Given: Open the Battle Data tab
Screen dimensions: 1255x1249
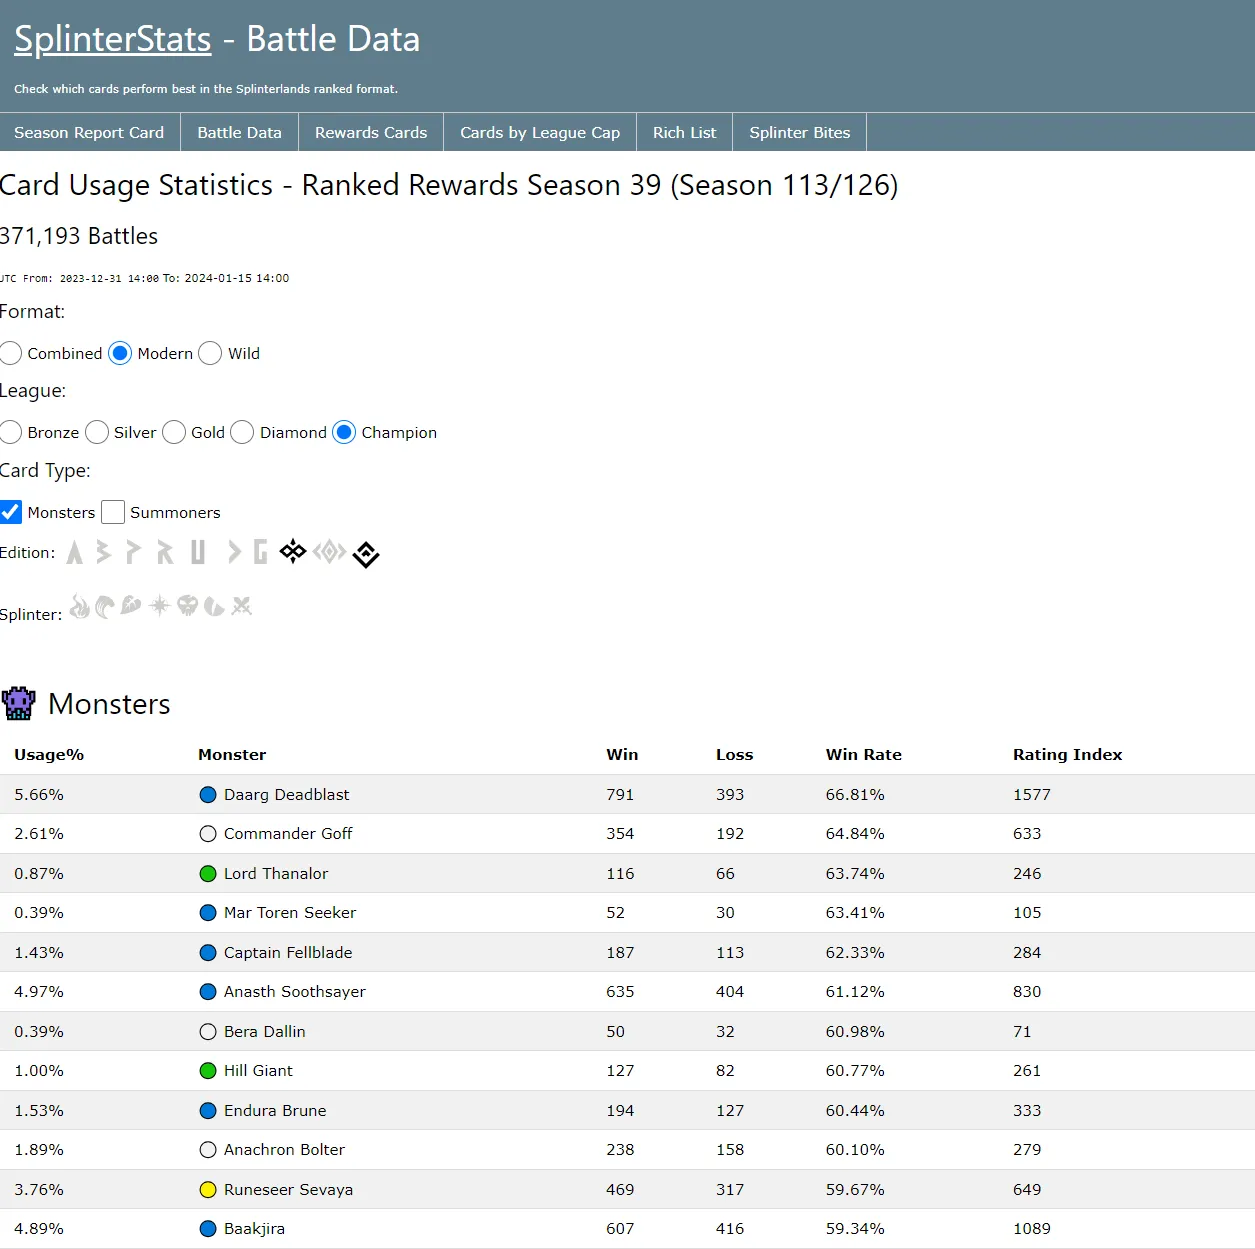Looking at the screenshot, I should point(240,132).
